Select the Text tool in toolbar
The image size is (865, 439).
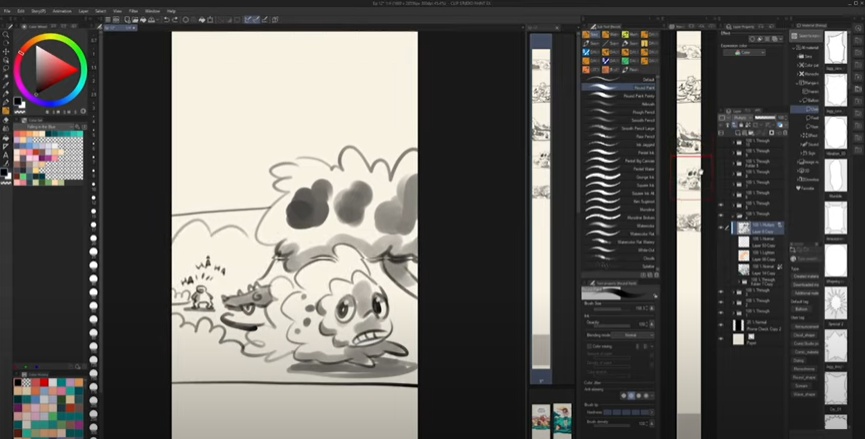(6, 157)
